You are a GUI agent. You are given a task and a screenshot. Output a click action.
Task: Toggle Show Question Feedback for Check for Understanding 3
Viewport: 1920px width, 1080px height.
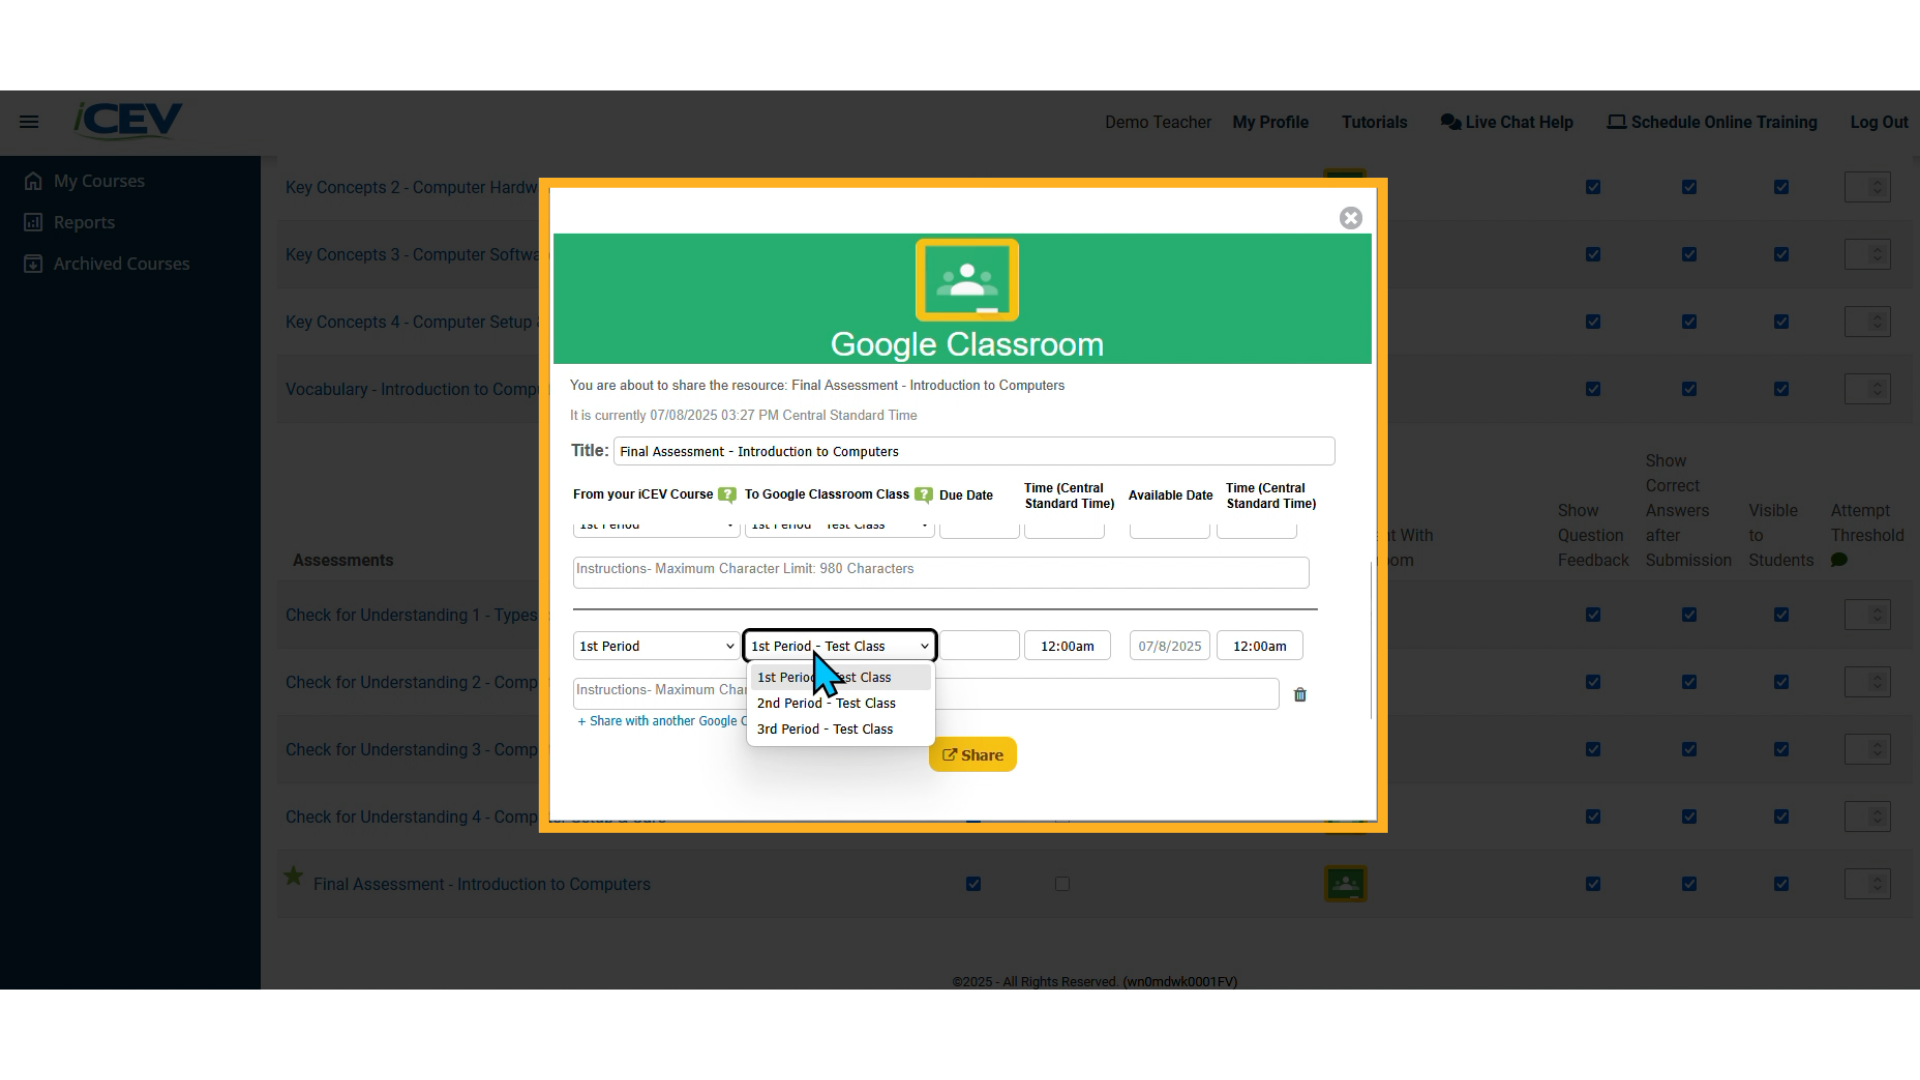pos(1593,749)
